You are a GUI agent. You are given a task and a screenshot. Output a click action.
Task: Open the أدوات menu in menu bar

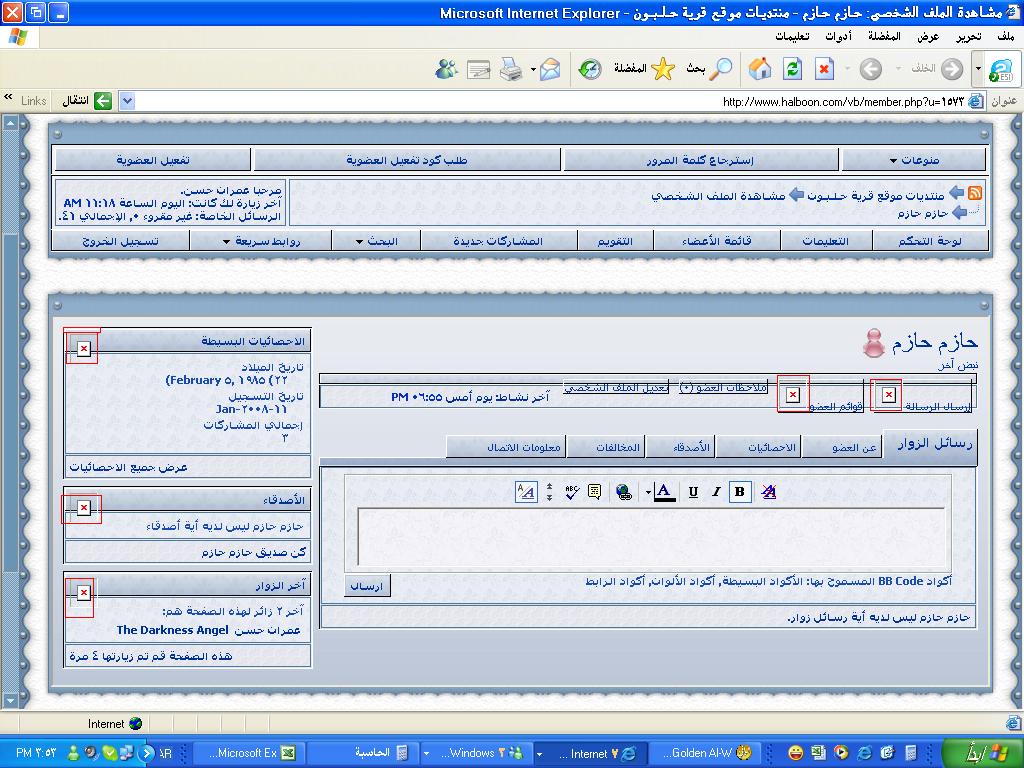(x=838, y=36)
